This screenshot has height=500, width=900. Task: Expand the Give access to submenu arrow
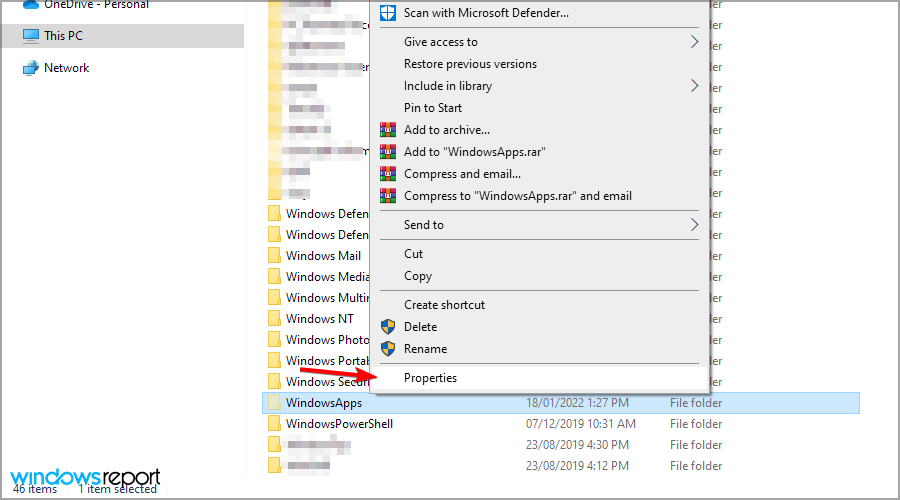(x=694, y=42)
